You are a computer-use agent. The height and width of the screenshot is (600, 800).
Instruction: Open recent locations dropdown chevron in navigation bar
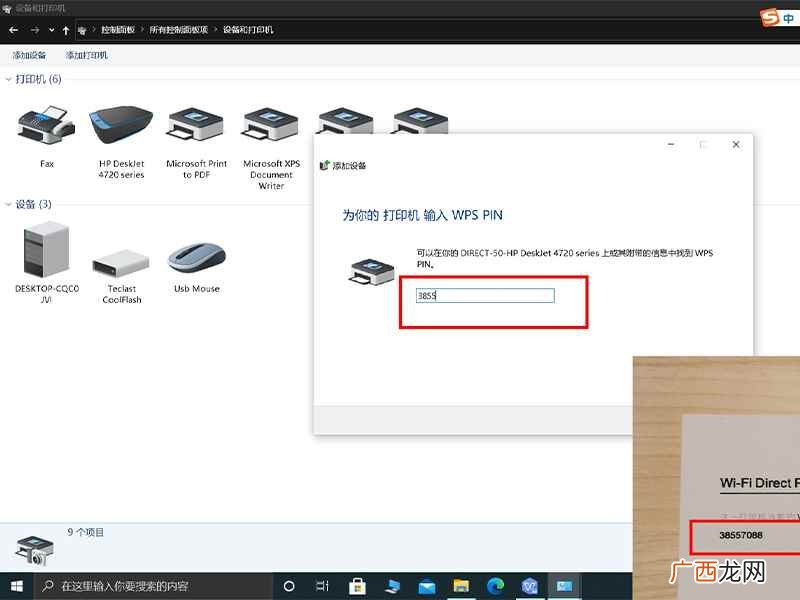(52, 30)
